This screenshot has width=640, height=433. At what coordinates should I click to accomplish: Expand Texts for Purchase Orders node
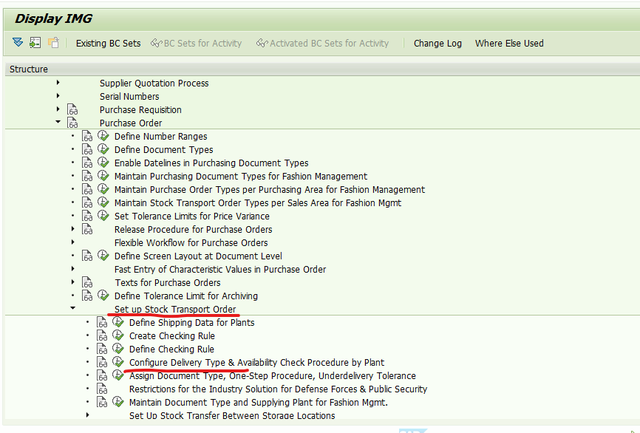(73, 282)
